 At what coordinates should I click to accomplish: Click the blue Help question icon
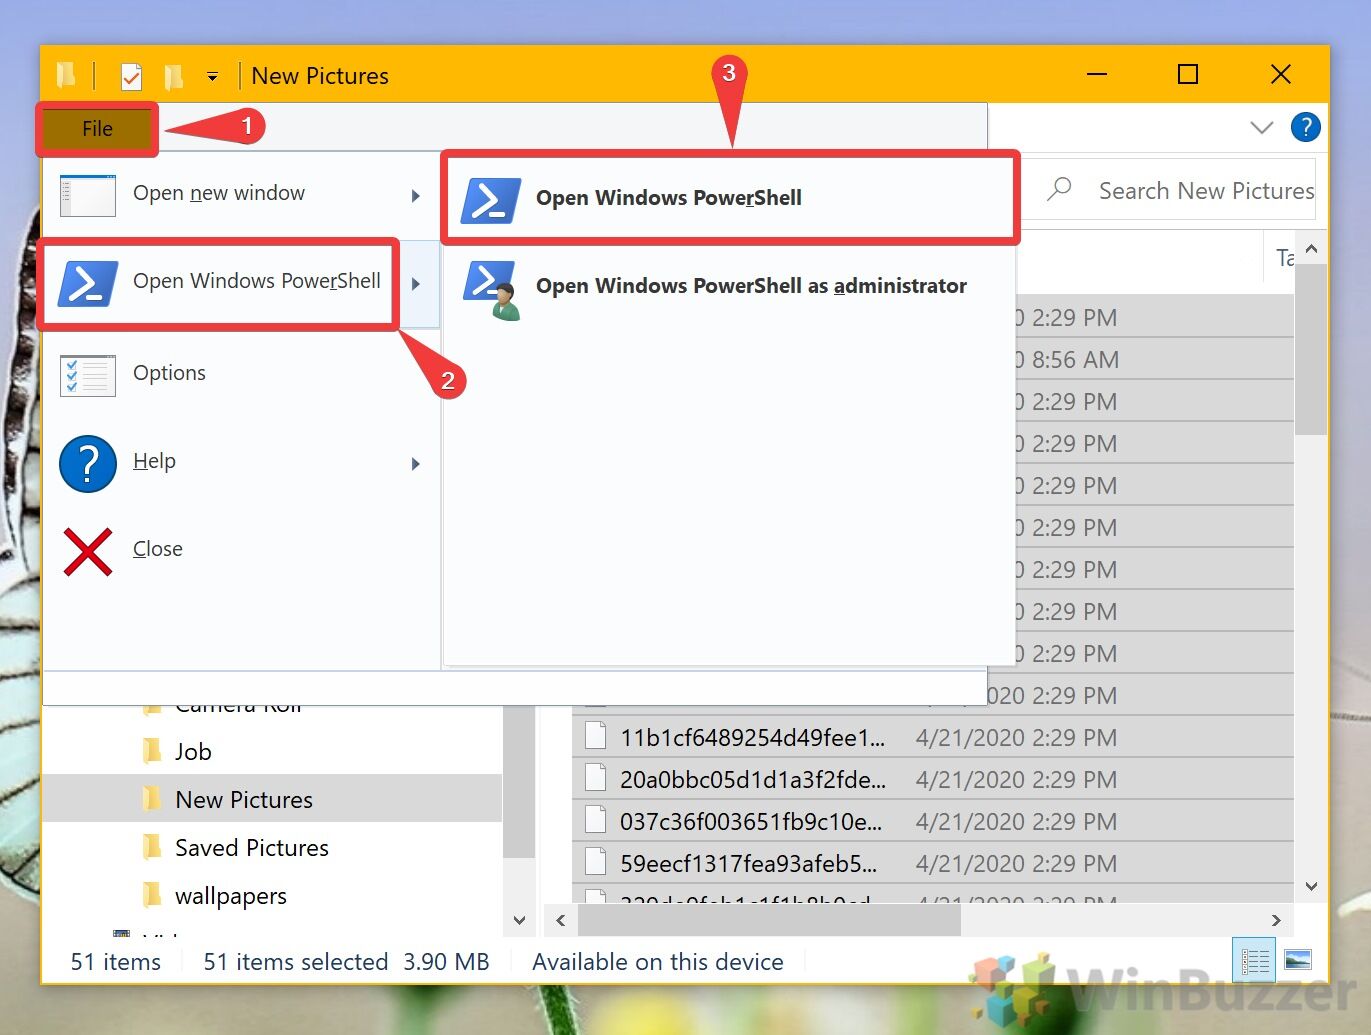88,464
